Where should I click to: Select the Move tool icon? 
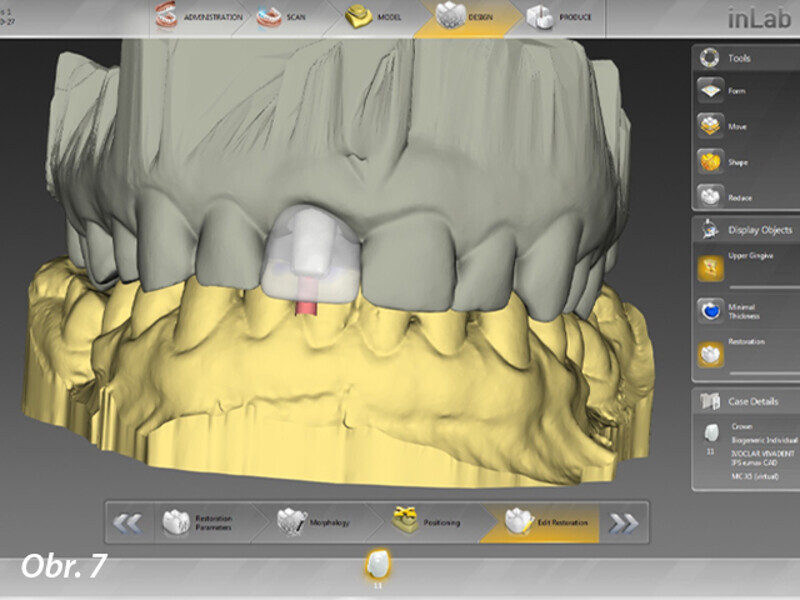tap(709, 127)
